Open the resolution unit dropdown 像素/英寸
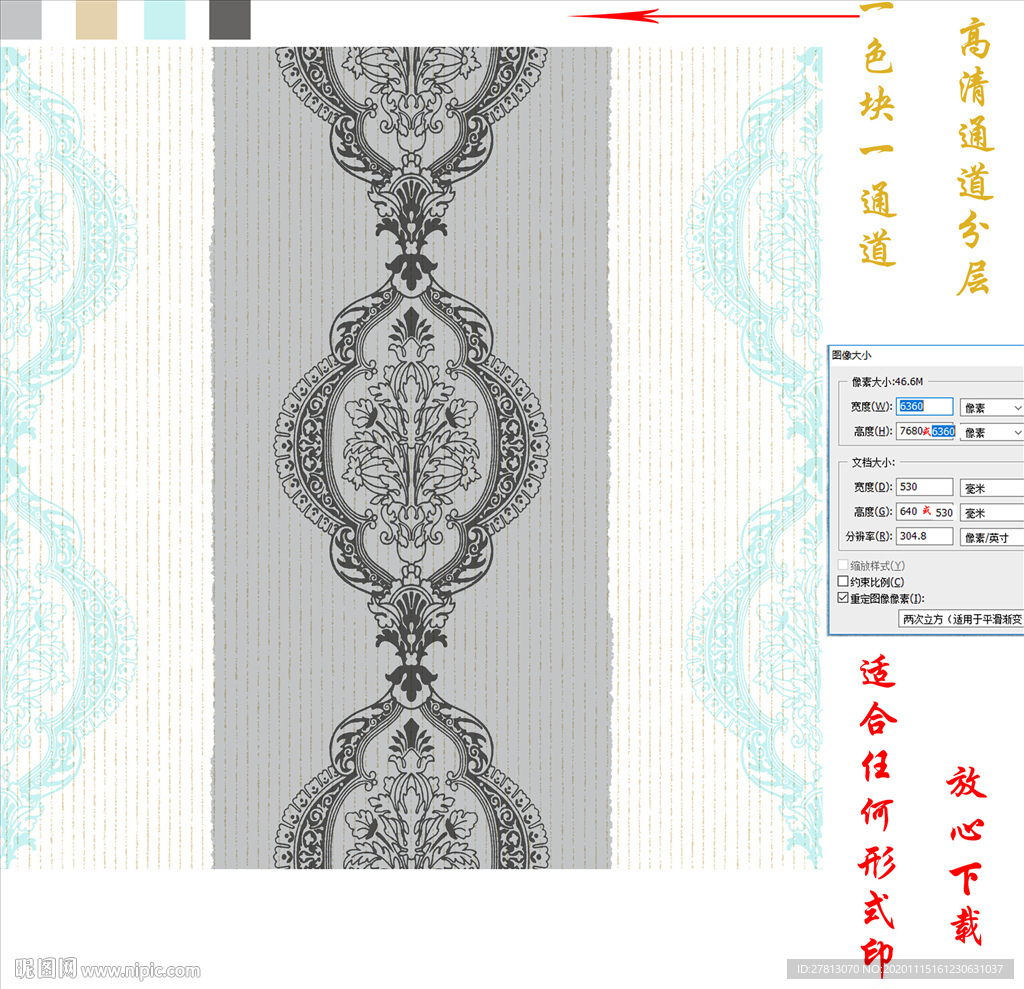This screenshot has width=1024, height=989. point(992,538)
